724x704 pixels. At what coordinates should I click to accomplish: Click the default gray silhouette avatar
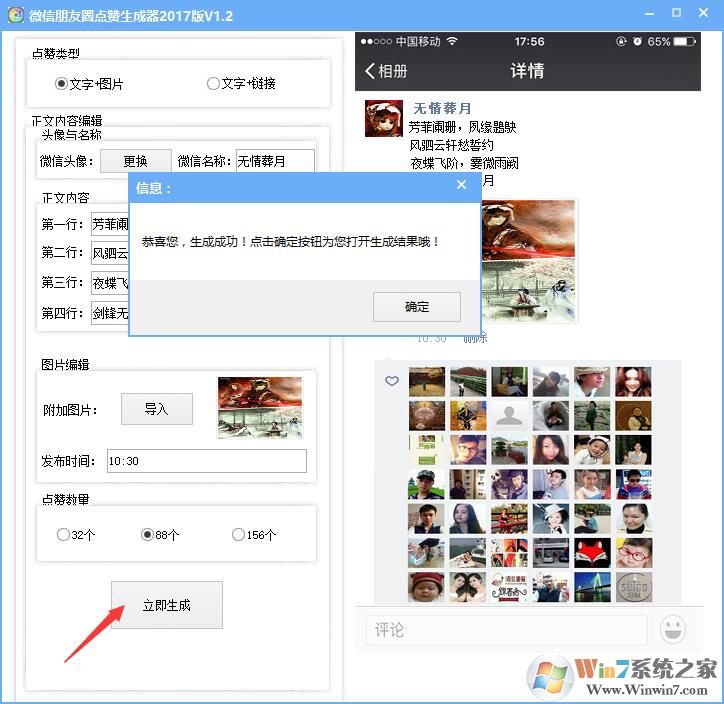pyautogui.click(x=509, y=415)
